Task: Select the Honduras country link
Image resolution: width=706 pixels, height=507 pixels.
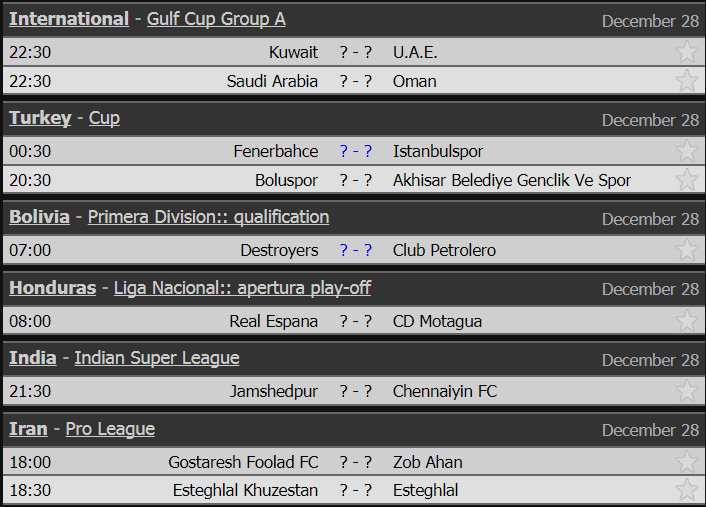Action: point(53,288)
